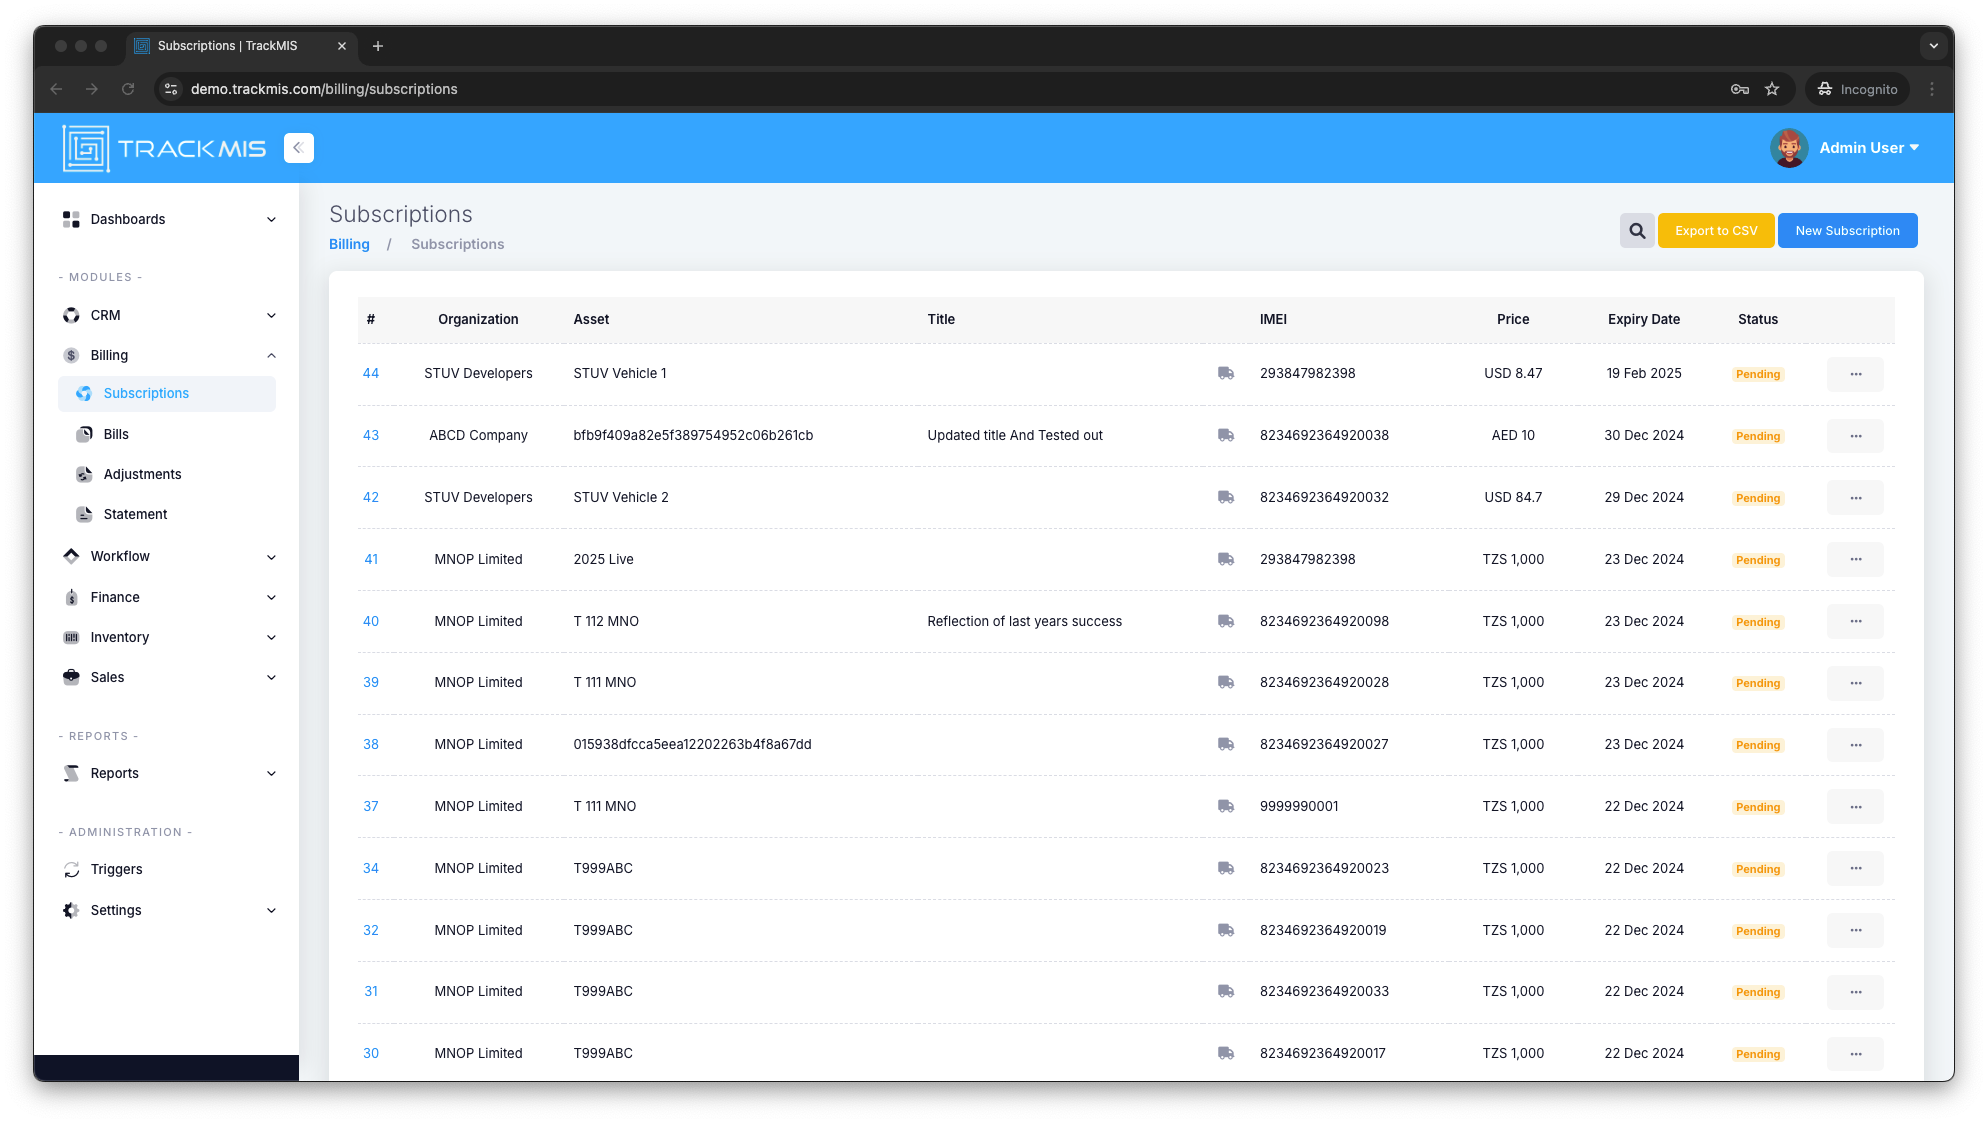This screenshot has height=1123, width=1988.
Task: Expand the Reports section
Action: tap(167, 773)
